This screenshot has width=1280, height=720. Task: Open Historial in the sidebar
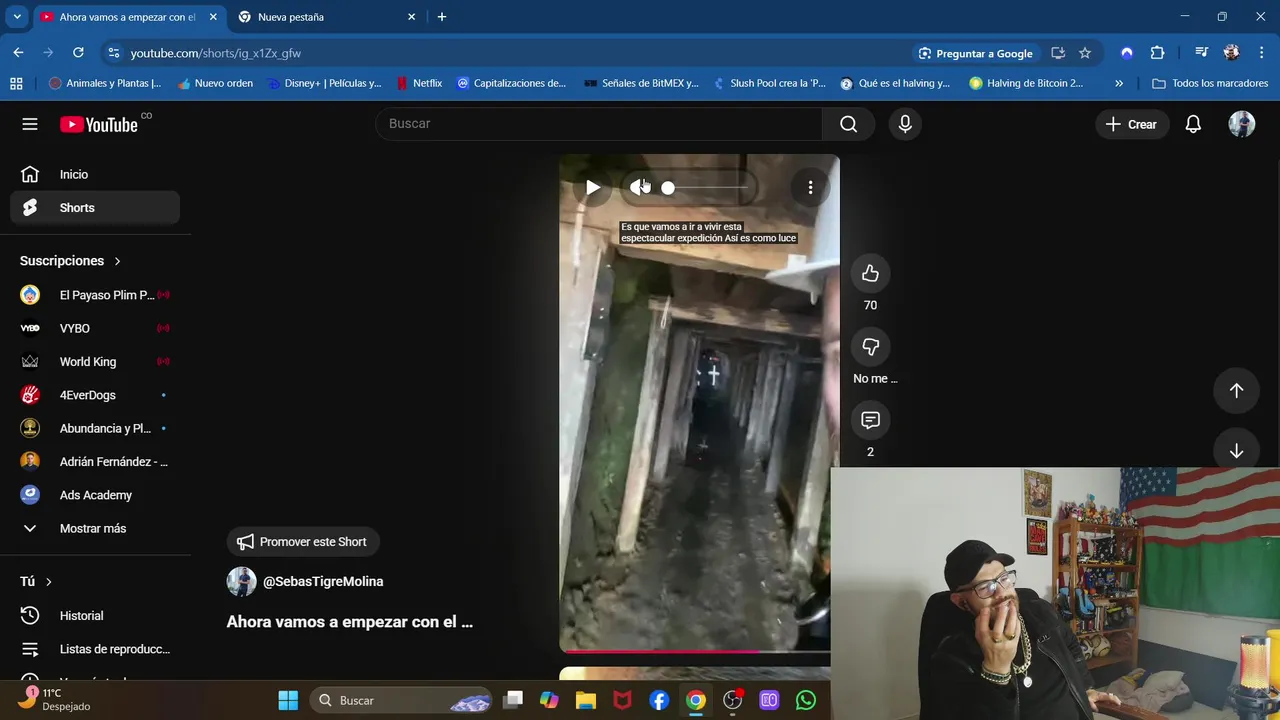[95, 616]
